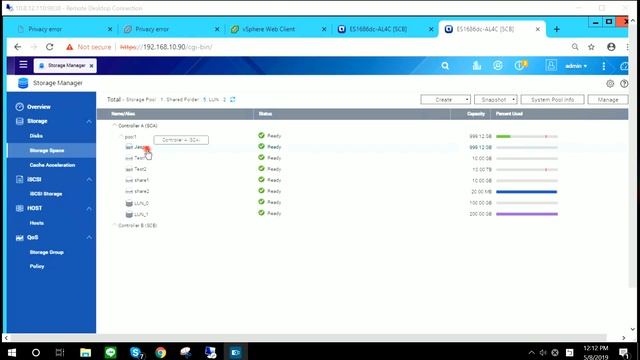Open Windows action center notifications
Screen dimensions: 640x360
623,352
